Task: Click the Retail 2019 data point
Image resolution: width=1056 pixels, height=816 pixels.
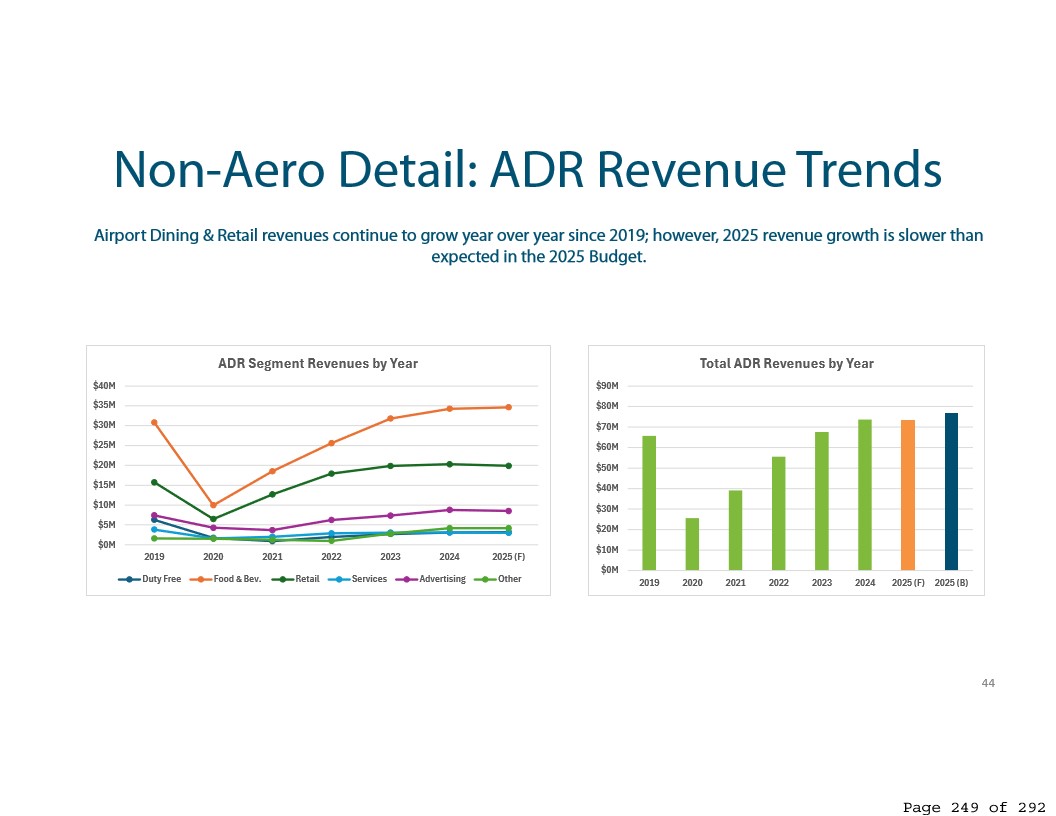Action: click(x=154, y=482)
